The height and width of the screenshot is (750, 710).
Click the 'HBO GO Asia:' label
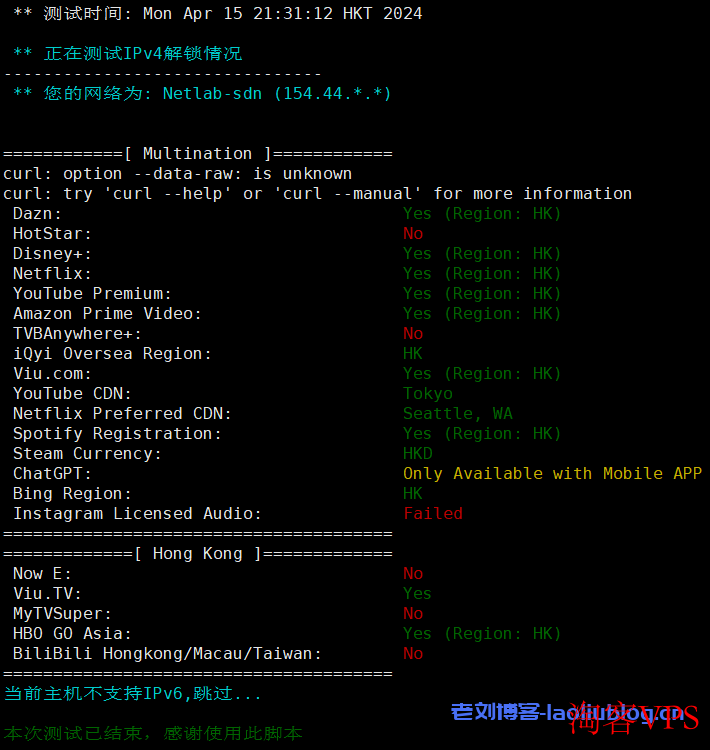[72, 634]
